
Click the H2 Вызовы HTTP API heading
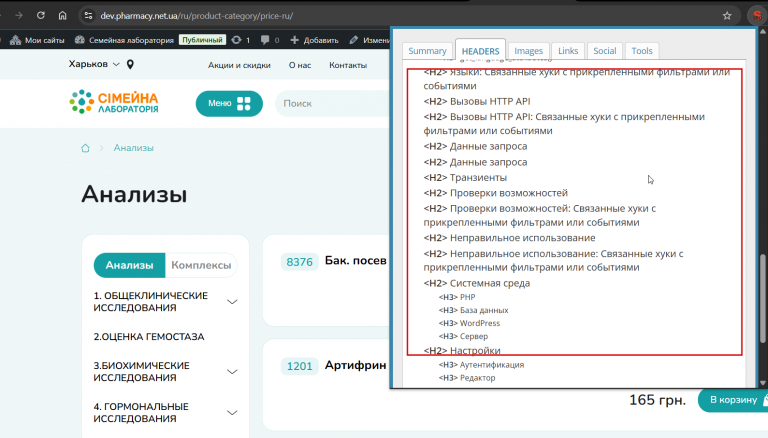(477, 101)
